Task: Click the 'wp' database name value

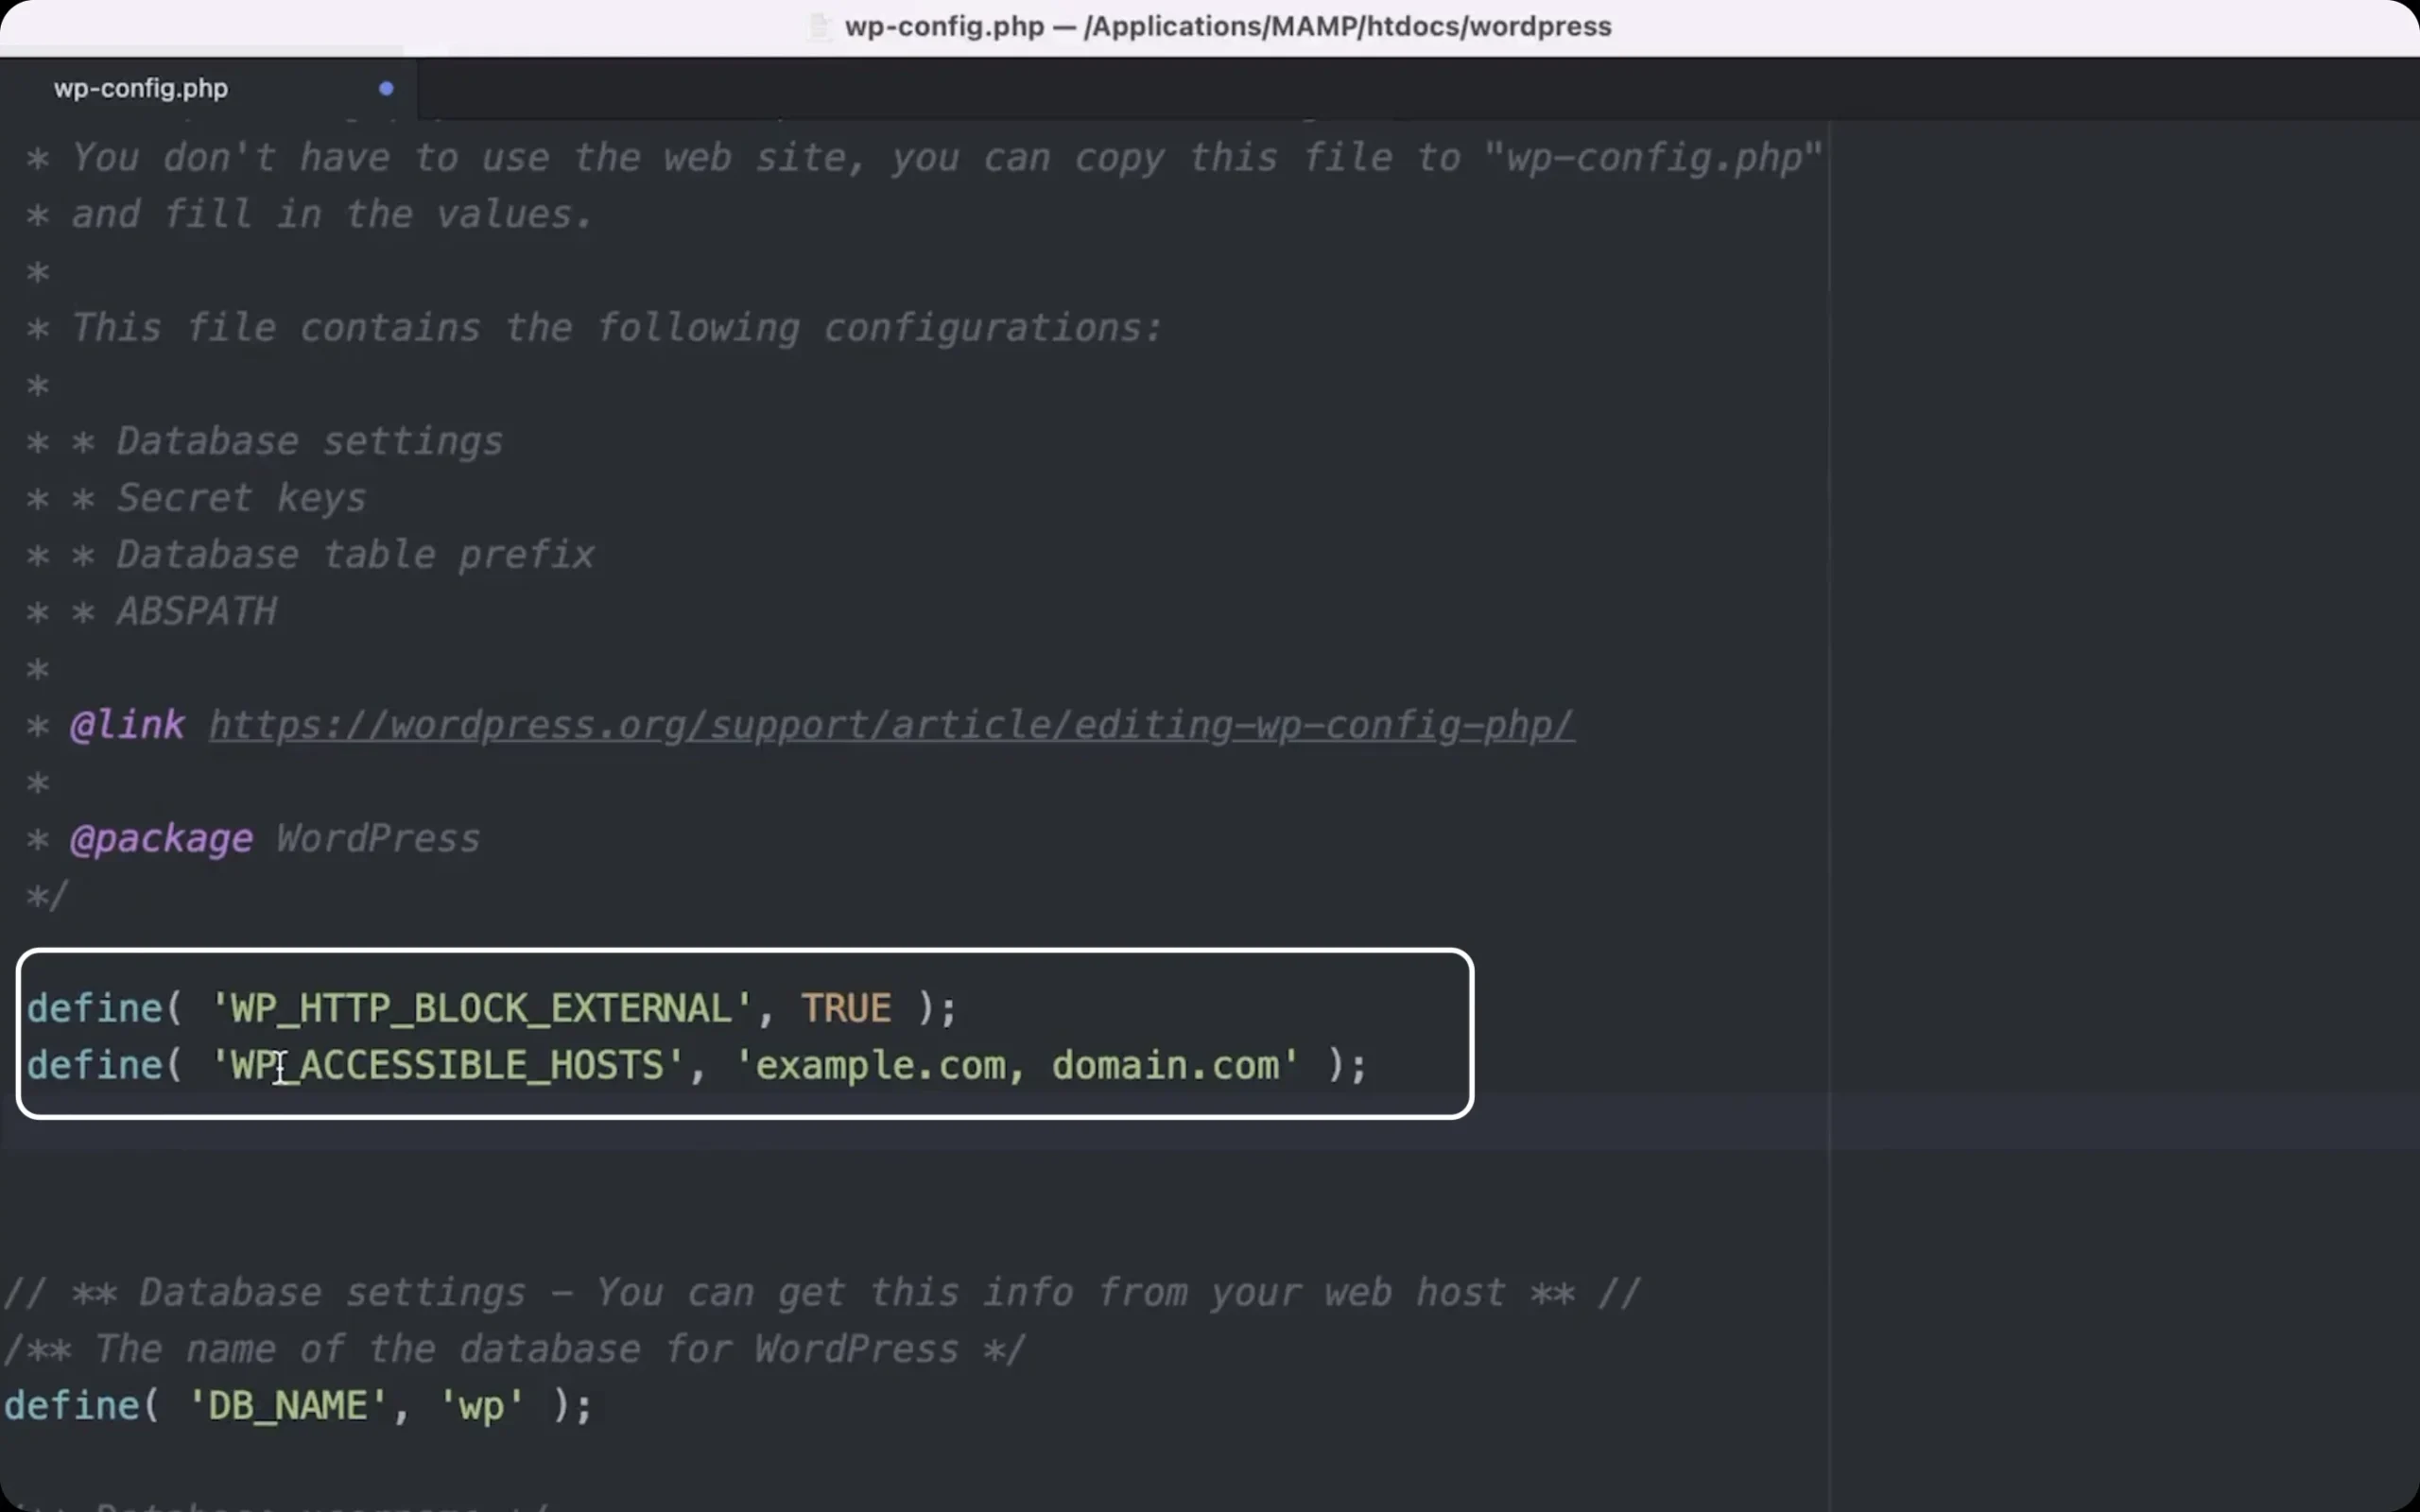Action: coord(482,1406)
